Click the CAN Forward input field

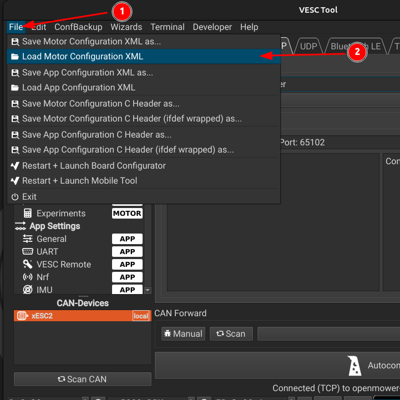tap(328, 334)
